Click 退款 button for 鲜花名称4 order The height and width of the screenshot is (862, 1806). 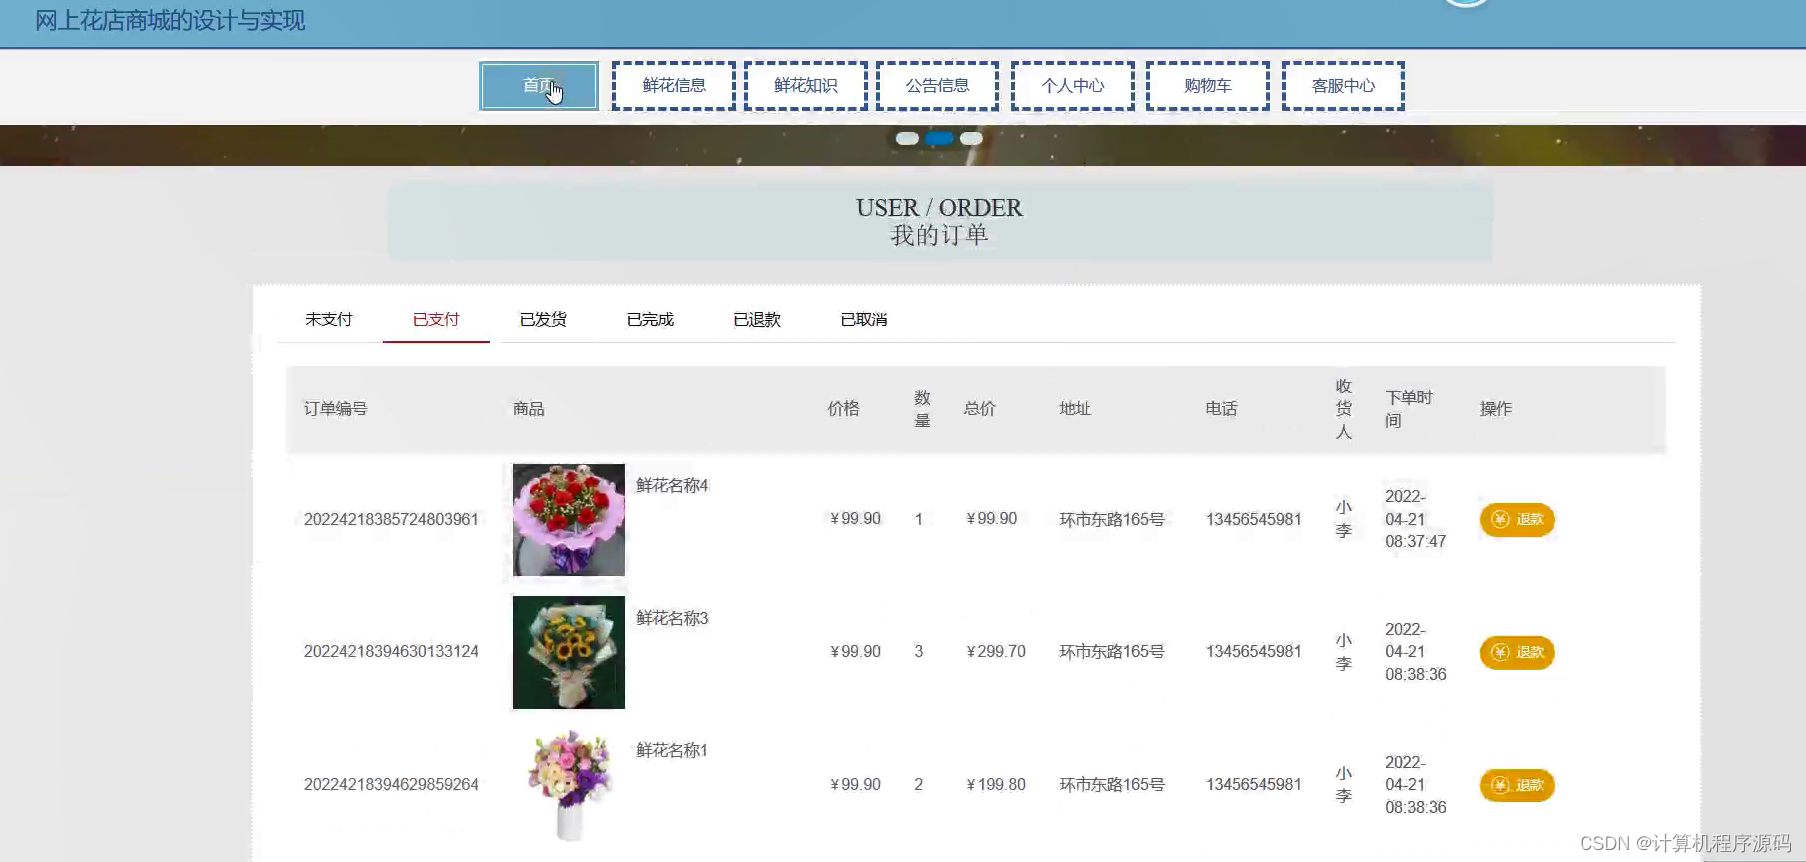pos(1517,520)
